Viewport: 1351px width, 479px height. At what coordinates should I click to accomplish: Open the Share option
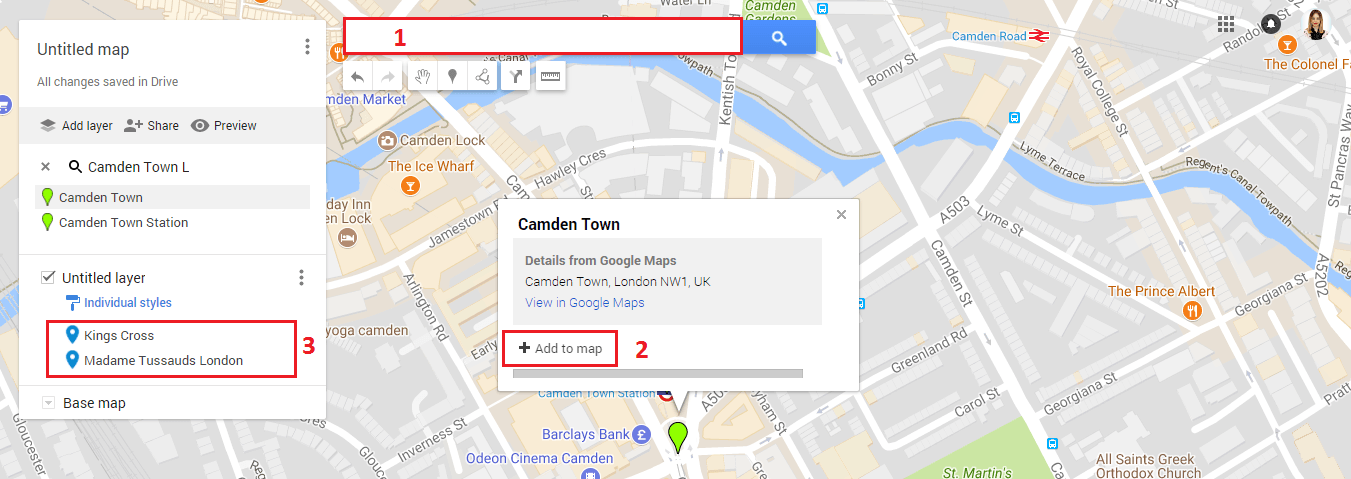(x=151, y=126)
